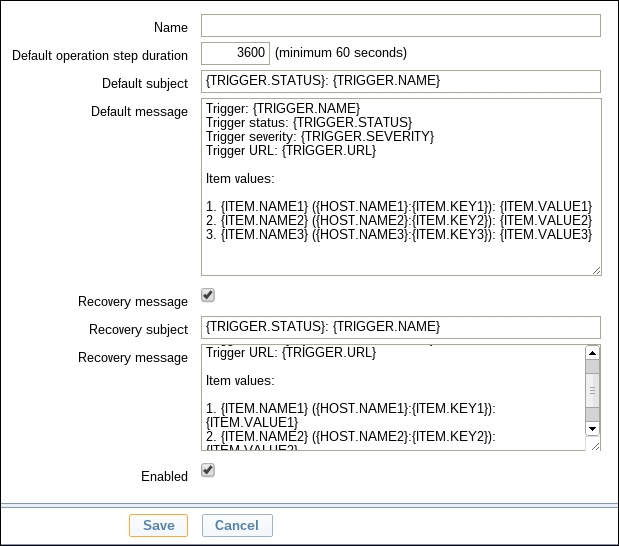Click the "Default subject" label text
Screen dimensions: 619x546
pos(144,83)
